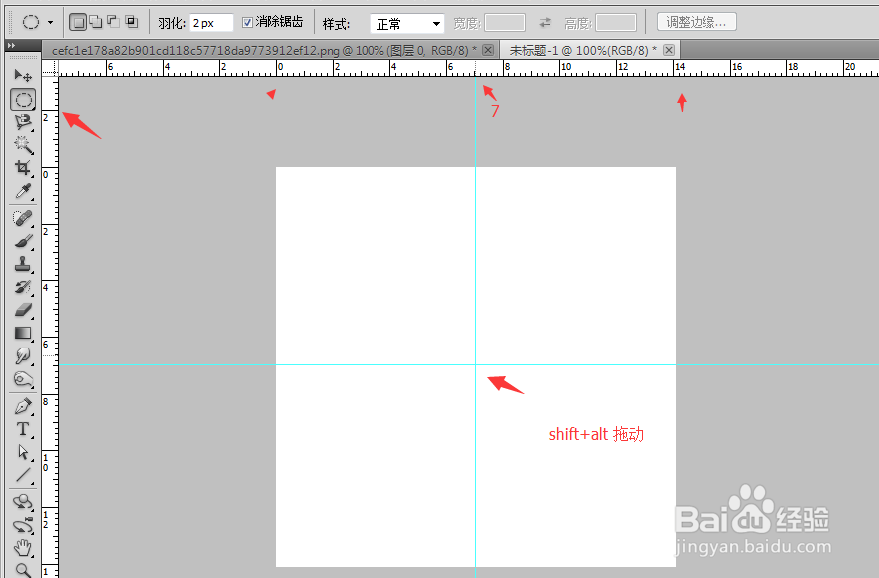Select the Eraser tool

[23, 310]
